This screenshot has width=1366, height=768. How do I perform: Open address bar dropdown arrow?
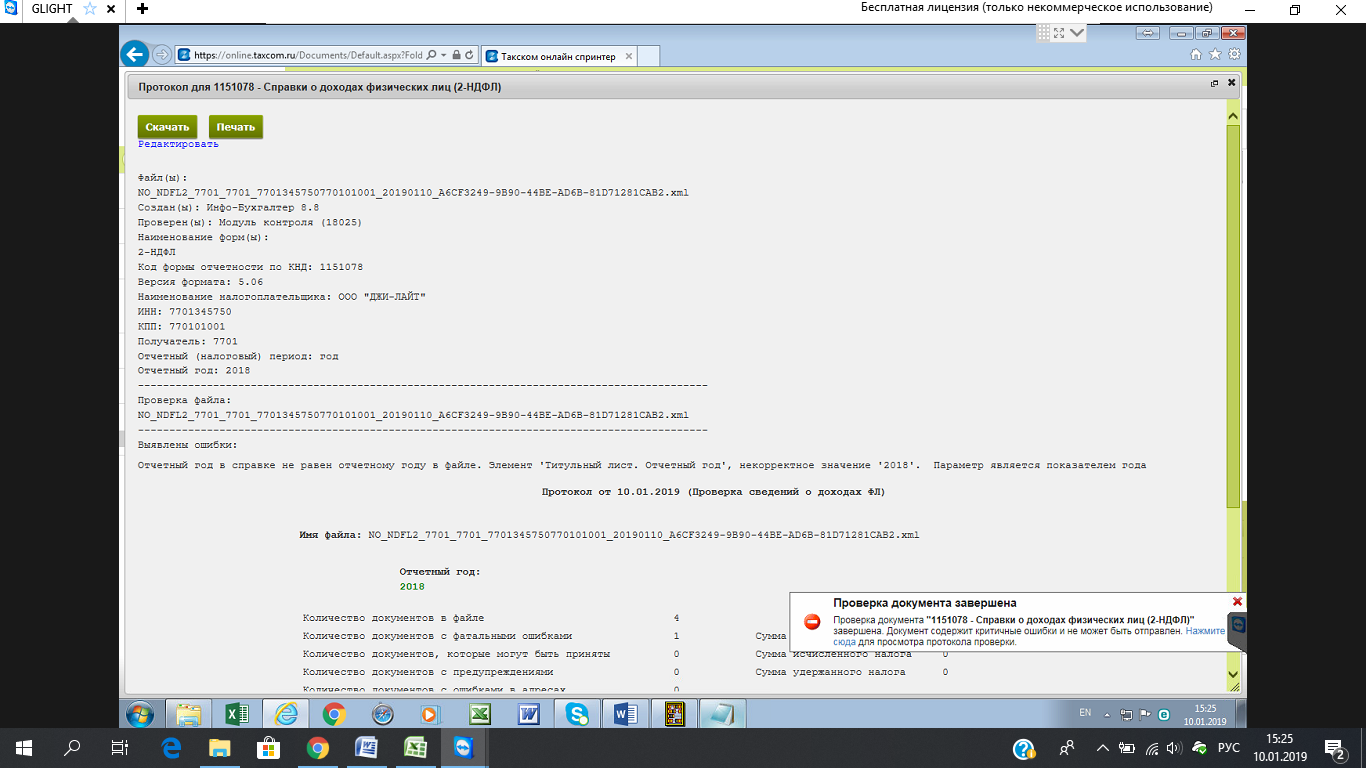[444, 55]
